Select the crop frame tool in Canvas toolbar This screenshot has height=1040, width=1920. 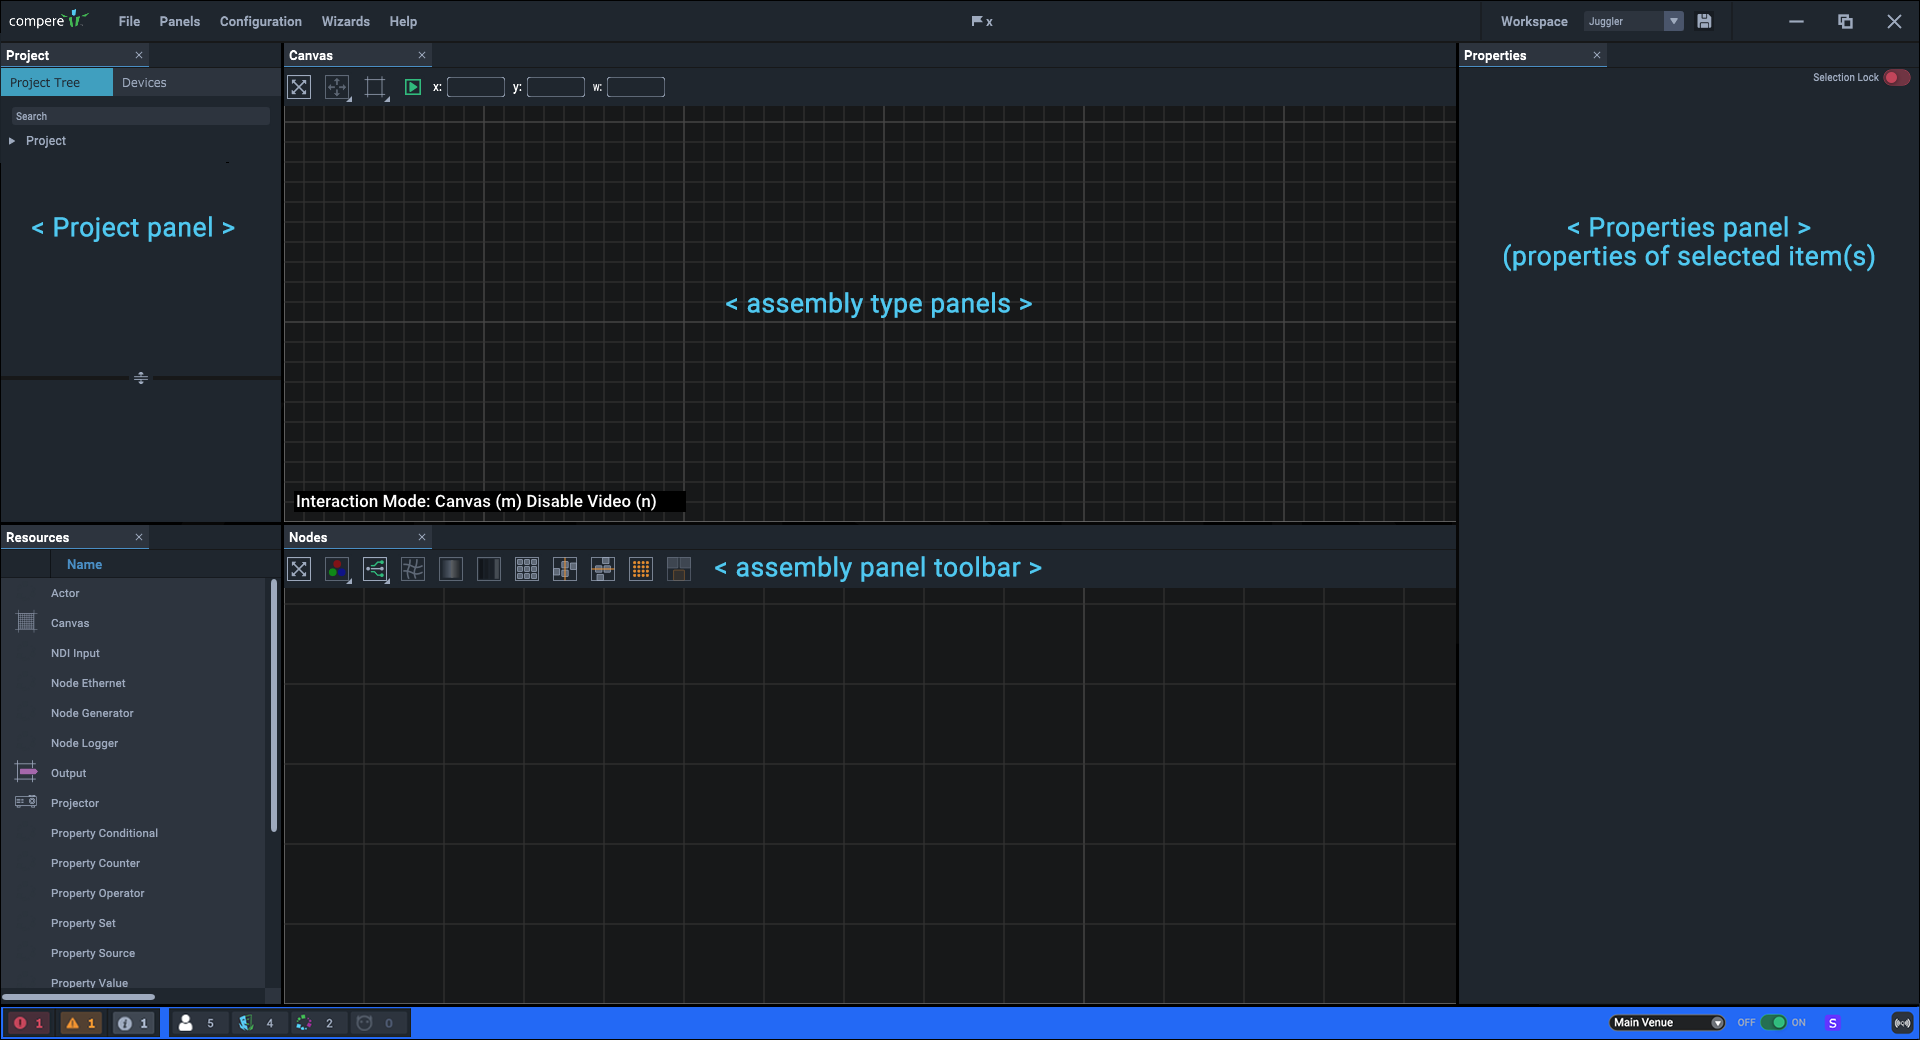tap(375, 87)
